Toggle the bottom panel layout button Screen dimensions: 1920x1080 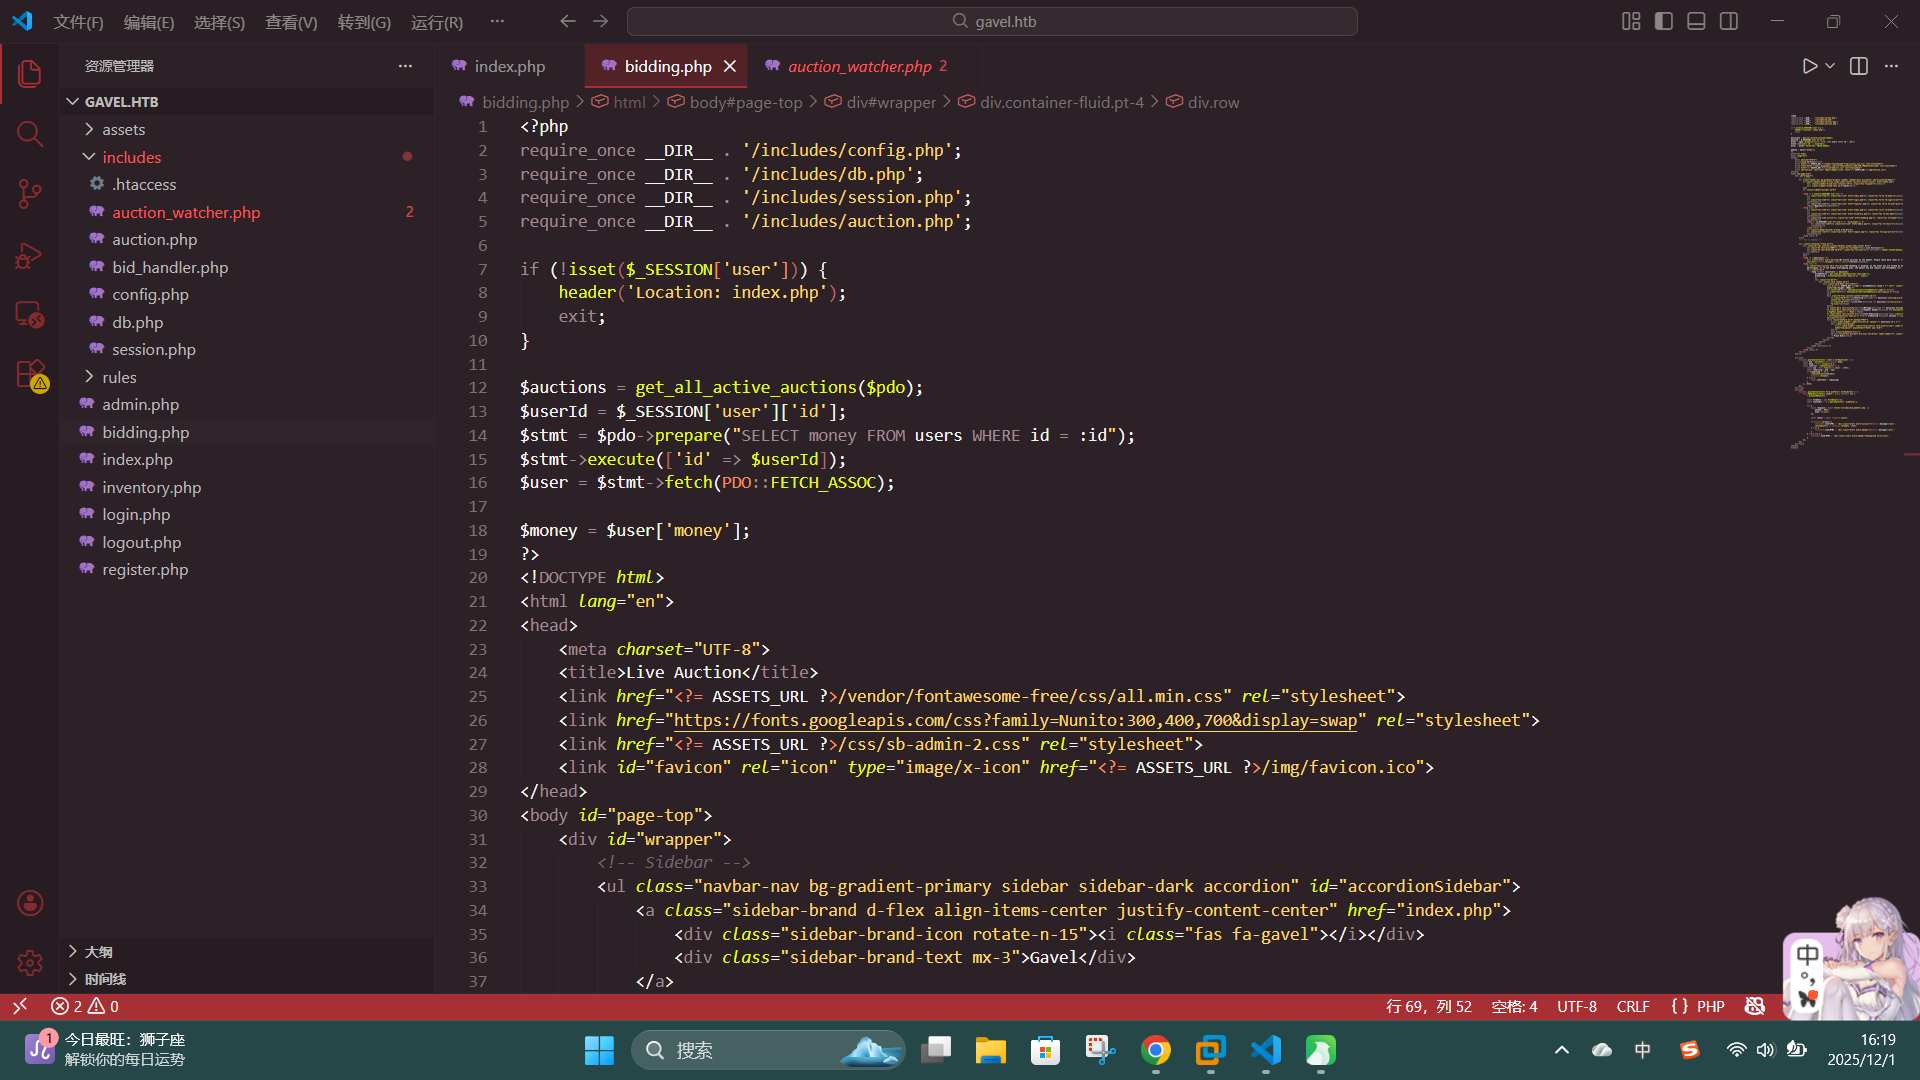[x=1696, y=21]
